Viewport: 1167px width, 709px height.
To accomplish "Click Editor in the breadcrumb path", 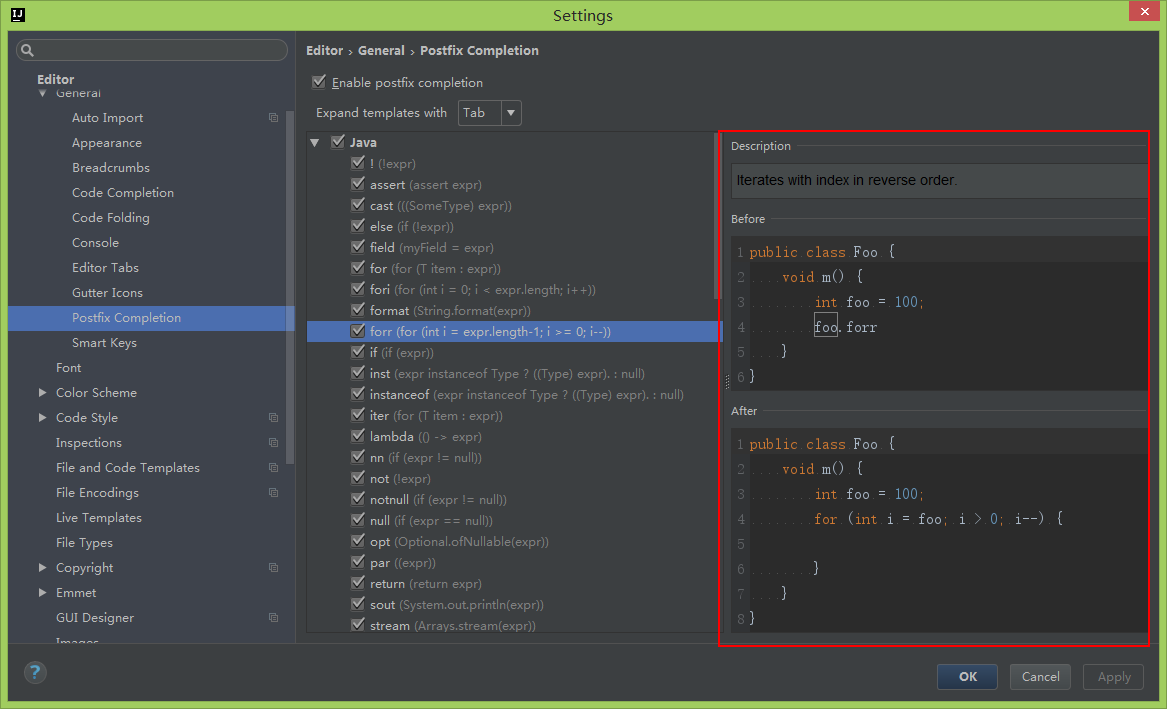I will pos(324,51).
